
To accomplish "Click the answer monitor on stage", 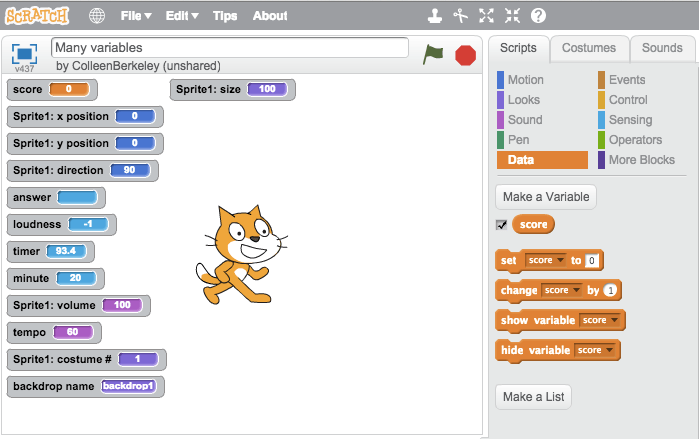I will tap(56, 197).
